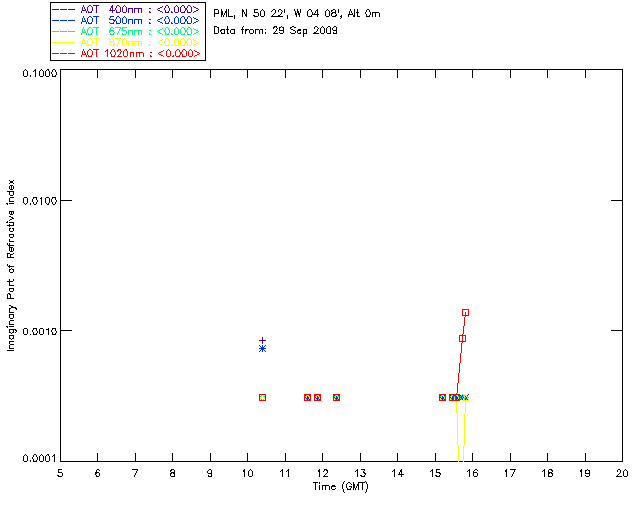Viewport: 640px width, 512px height.
Task: Click the x-axis tick label 18
Action: click(547, 473)
